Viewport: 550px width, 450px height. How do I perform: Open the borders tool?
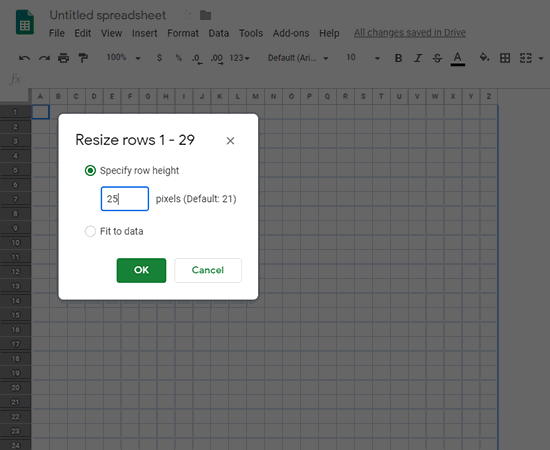tap(505, 58)
